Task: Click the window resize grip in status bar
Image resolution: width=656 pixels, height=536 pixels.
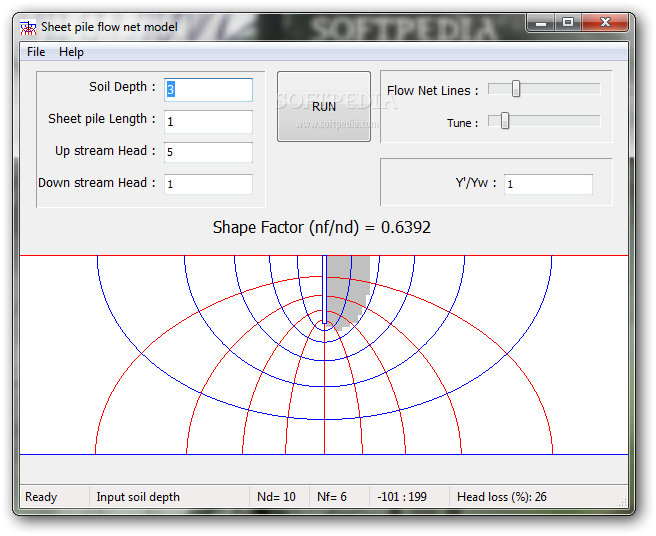Action: (623, 502)
